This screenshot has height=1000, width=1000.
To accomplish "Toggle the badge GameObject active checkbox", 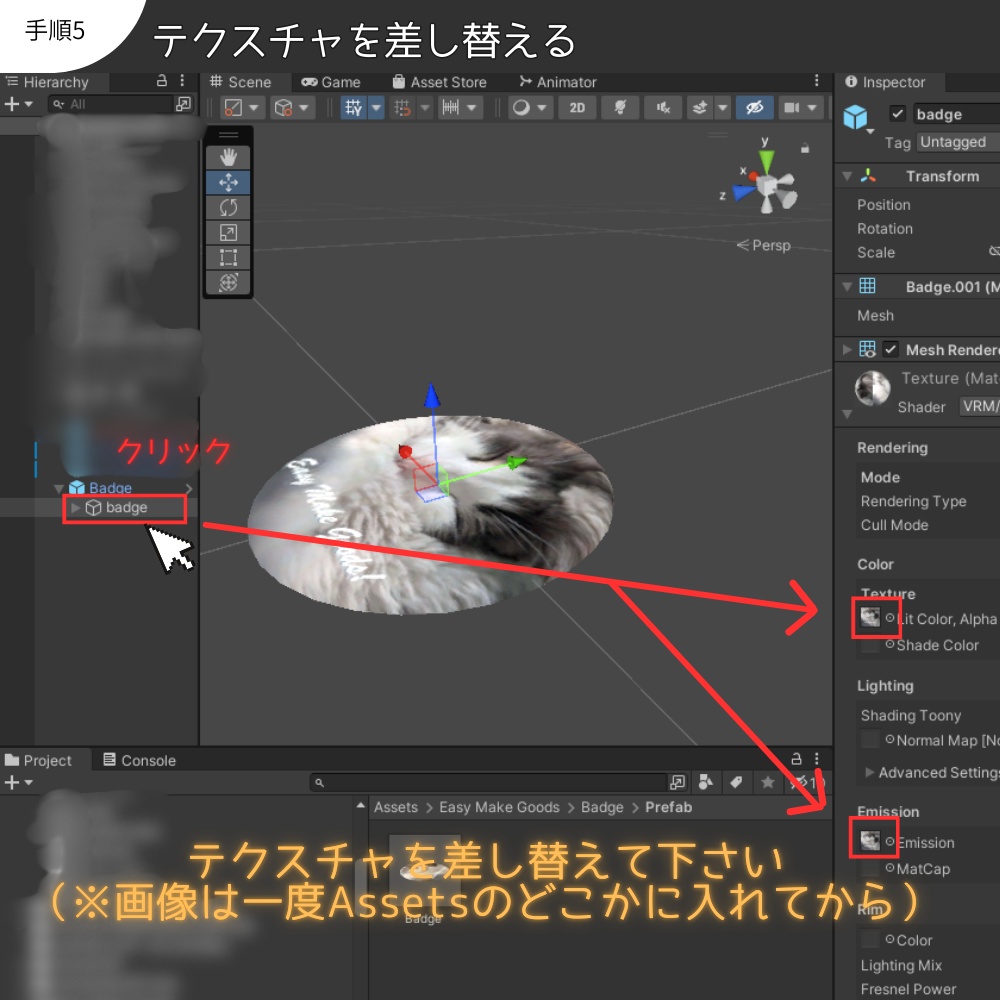I will (x=897, y=114).
